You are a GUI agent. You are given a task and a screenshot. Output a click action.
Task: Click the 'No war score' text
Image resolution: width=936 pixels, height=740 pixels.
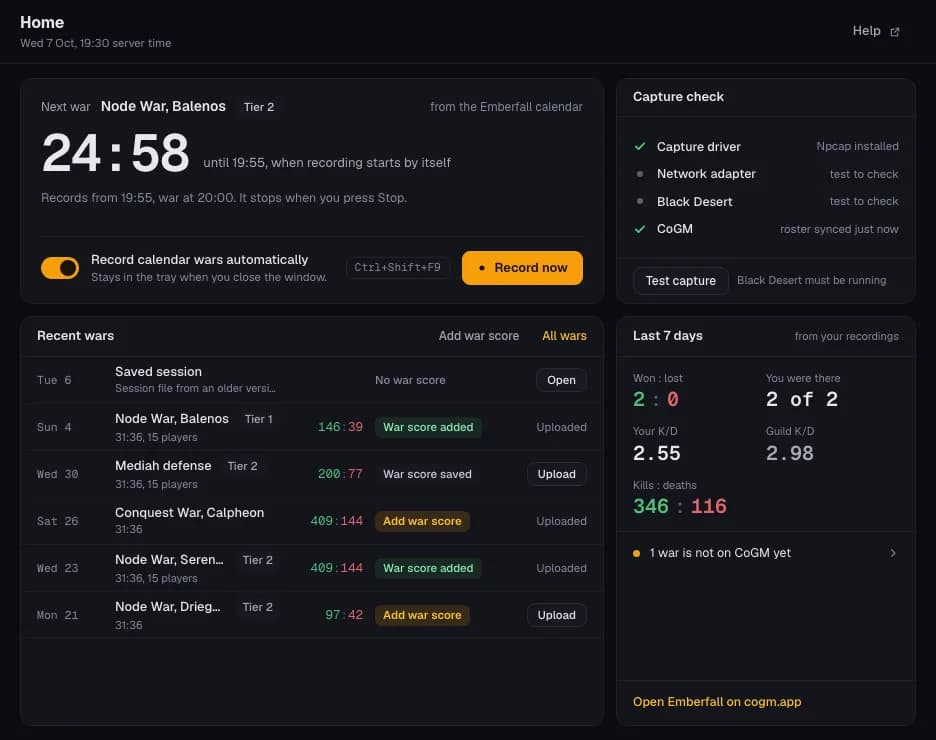coord(410,380)
